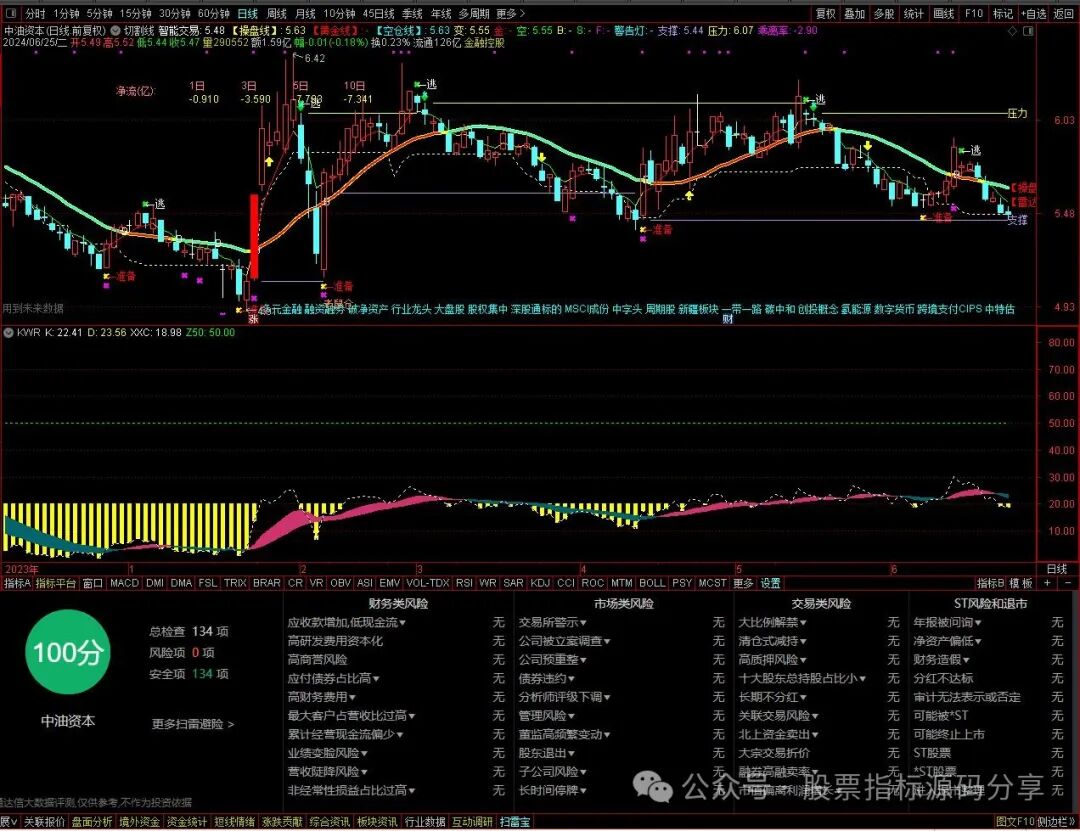The width and height of the screenshot is (1080, 831).
Task: Select the BRAR indicator tab
Action: [x=267, y=583]
